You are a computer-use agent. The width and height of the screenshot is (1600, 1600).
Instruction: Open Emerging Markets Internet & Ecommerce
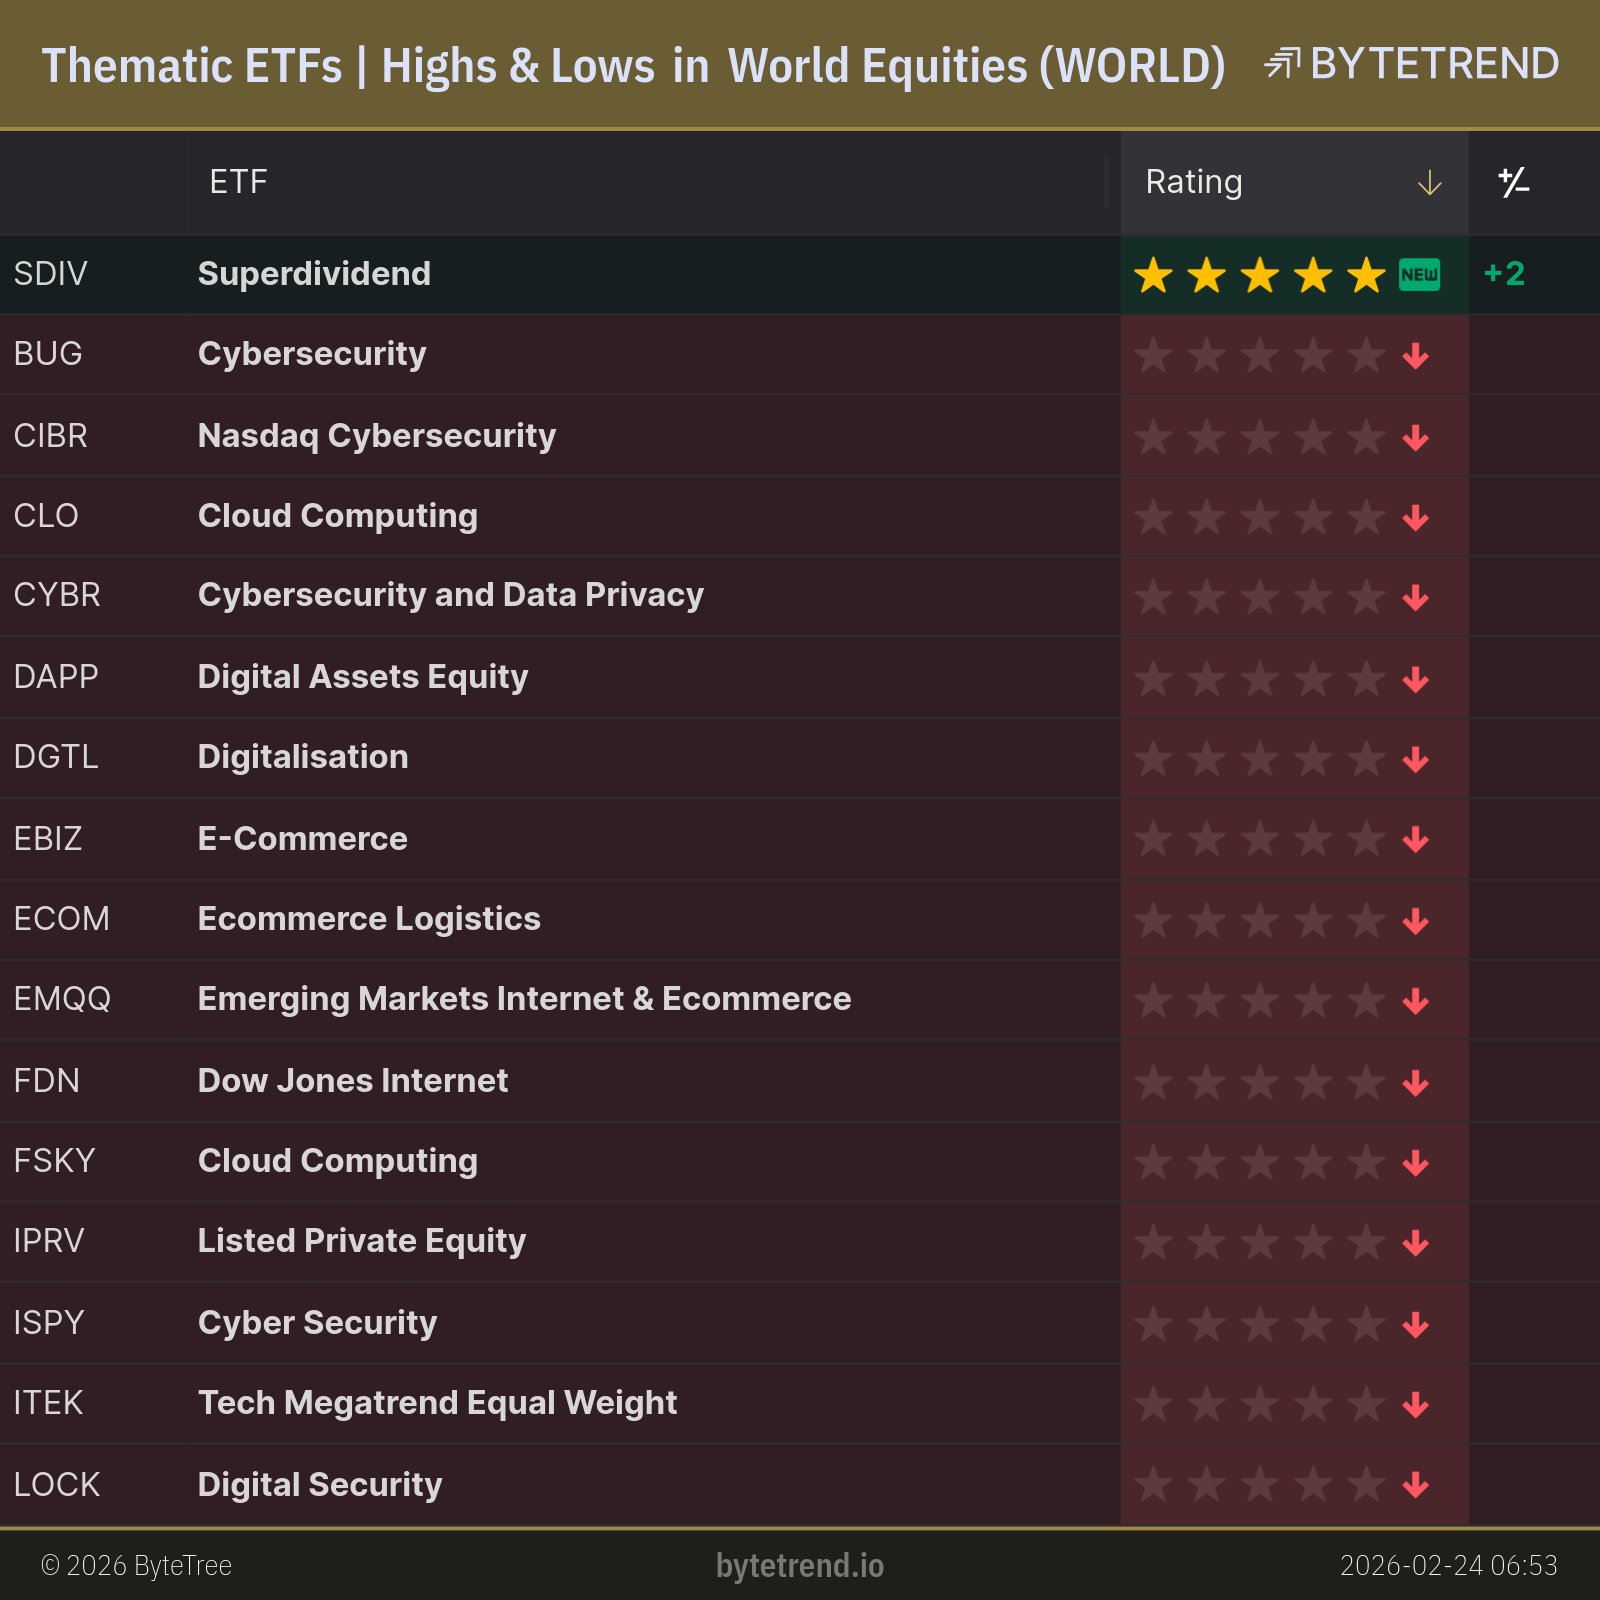[x=525, y=999]
